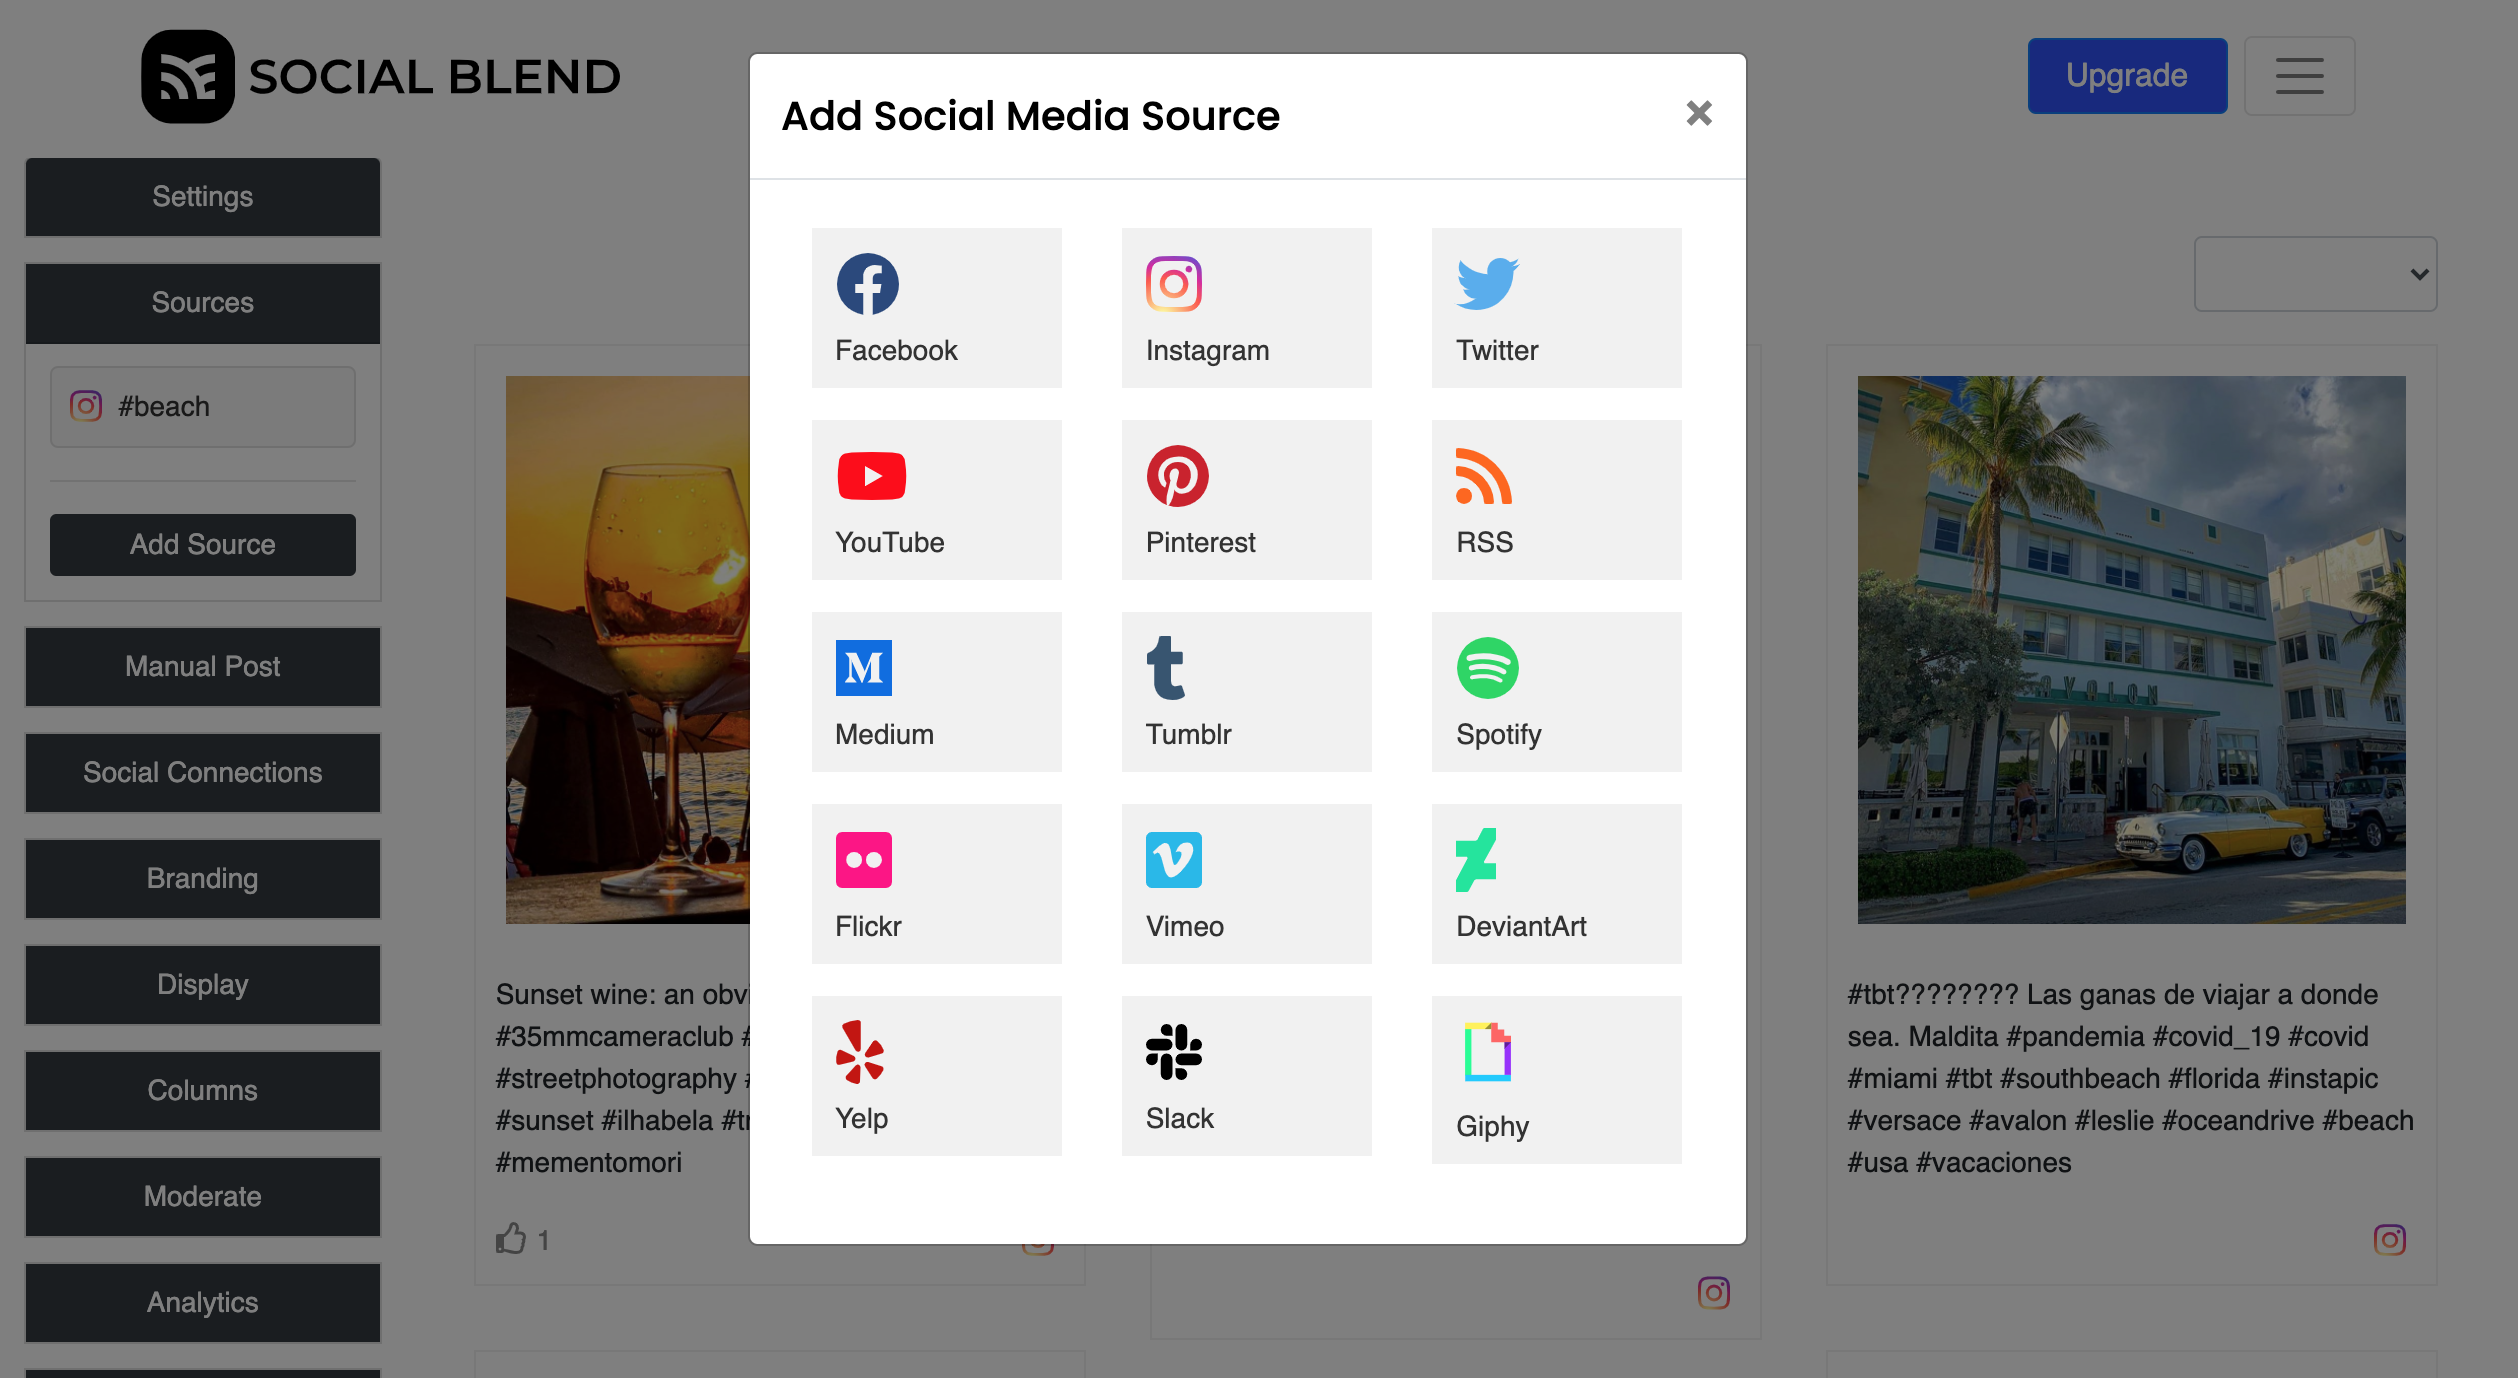Click the Slack label text
This screenshot has height=1378, width=2518.
1179,1118
